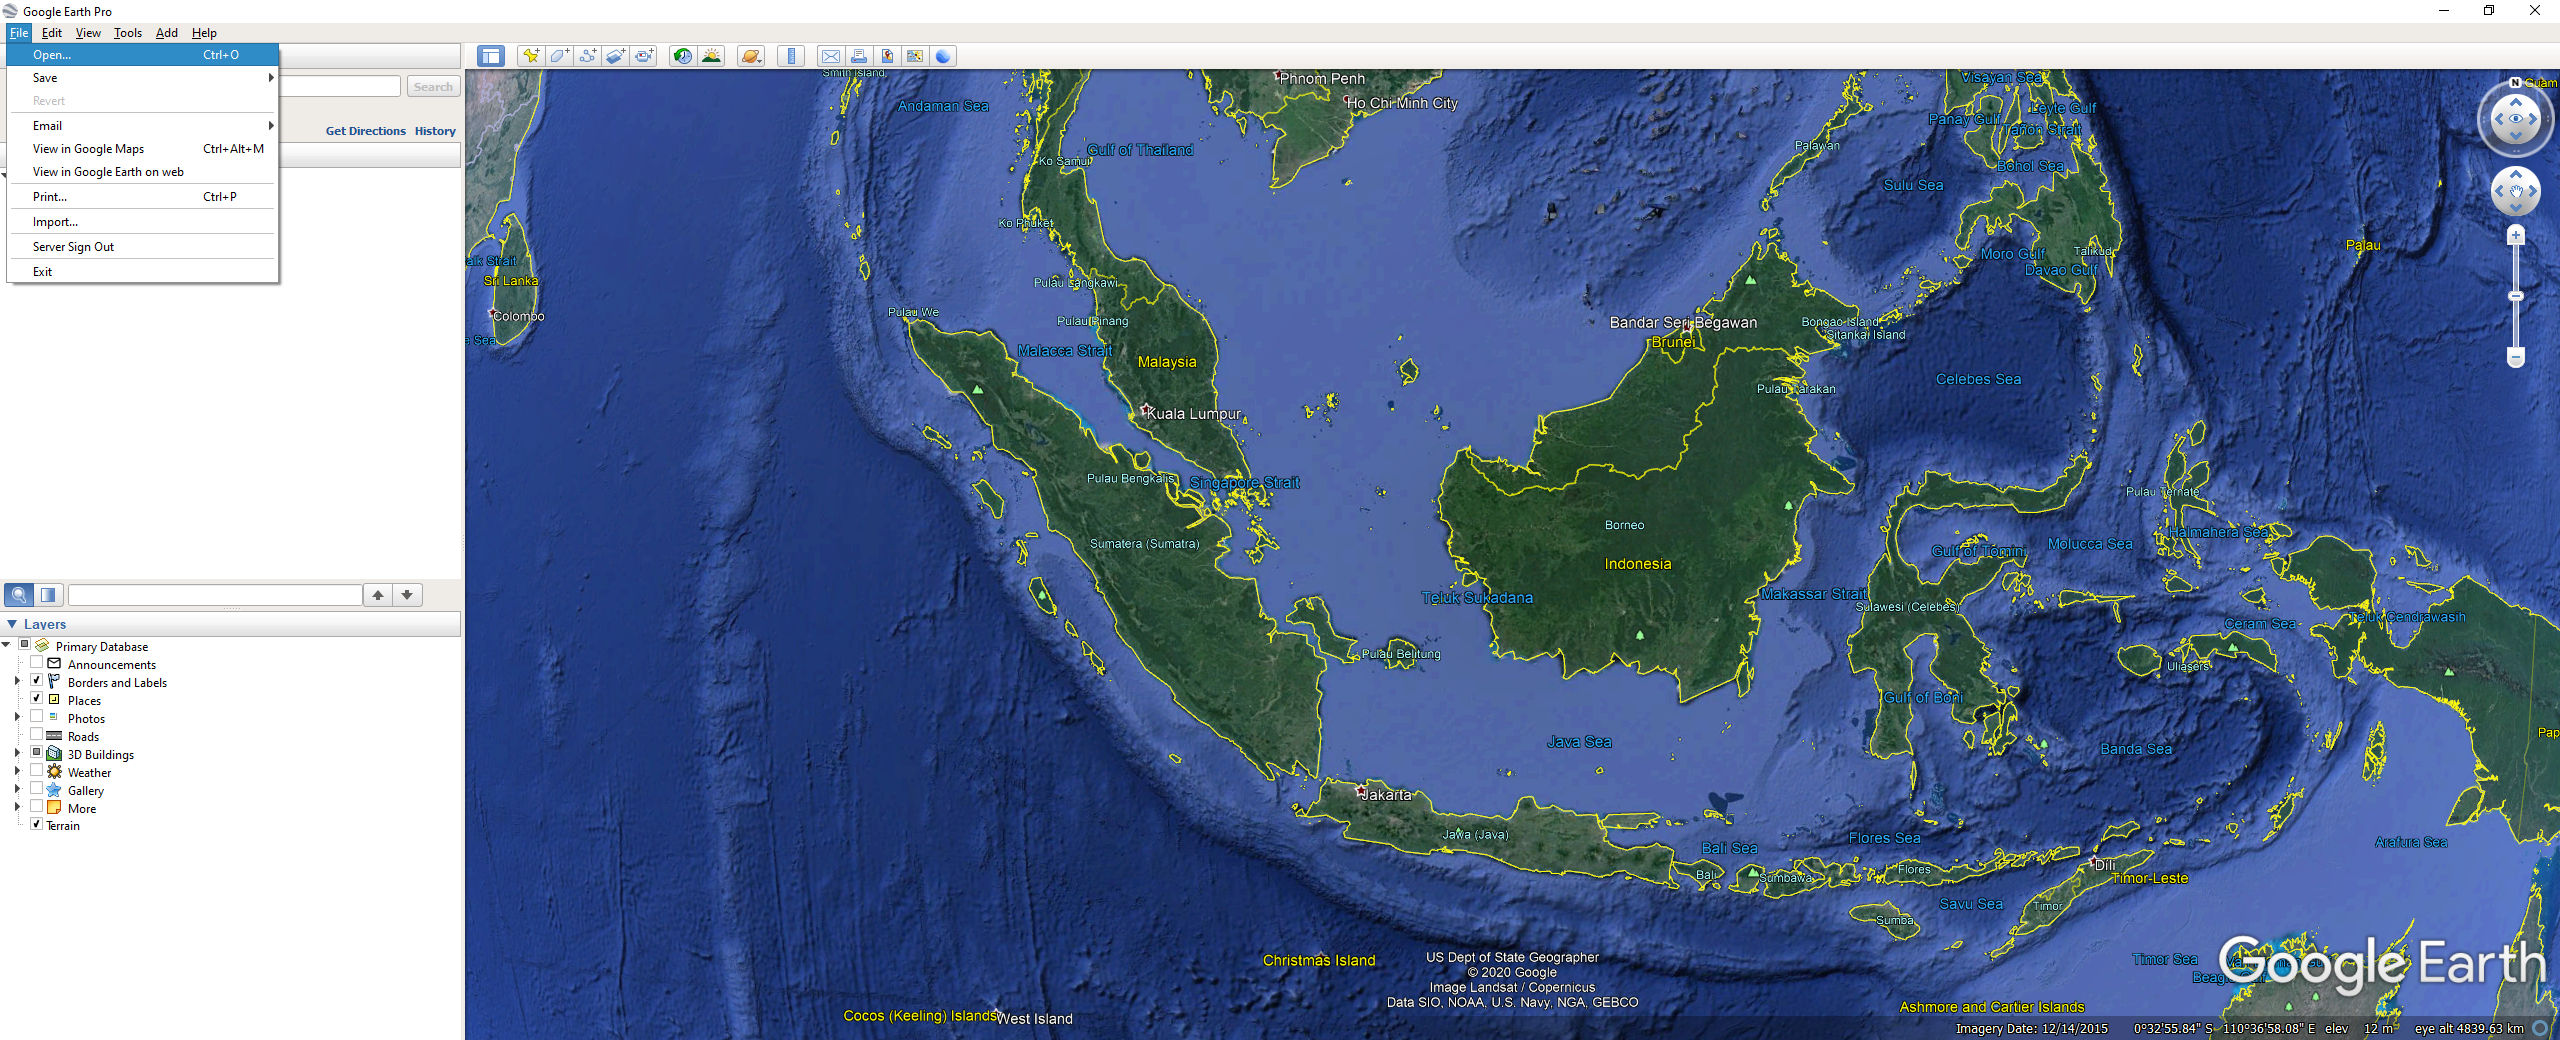Add a path using toolbar icon

[588, 56]
